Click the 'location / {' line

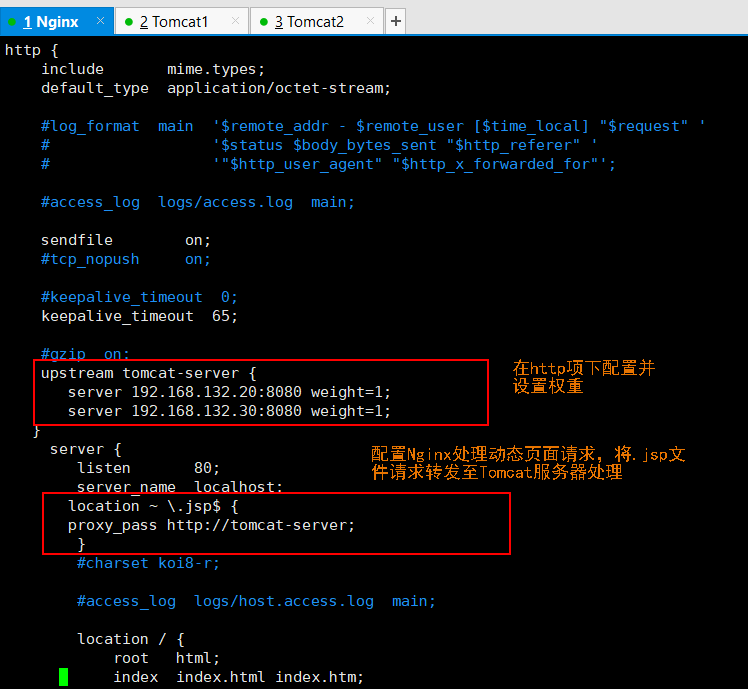click(x=131, y=639)
